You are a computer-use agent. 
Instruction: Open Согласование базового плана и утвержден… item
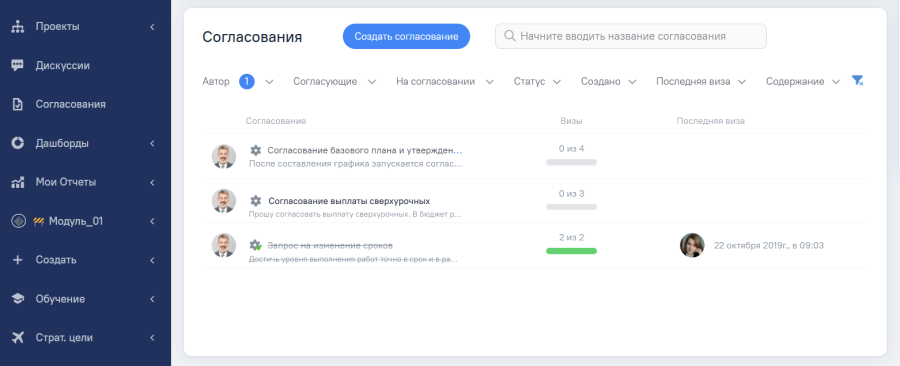click(x=364, y=150)
